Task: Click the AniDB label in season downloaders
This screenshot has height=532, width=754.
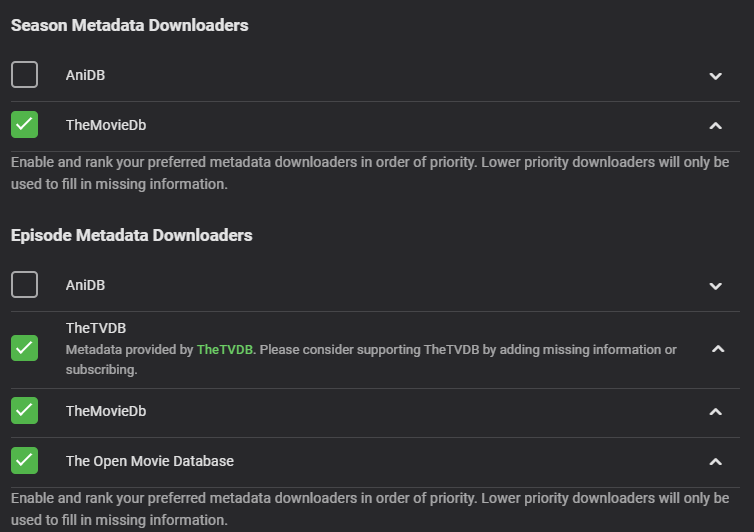Action: [x=85, y=75]
